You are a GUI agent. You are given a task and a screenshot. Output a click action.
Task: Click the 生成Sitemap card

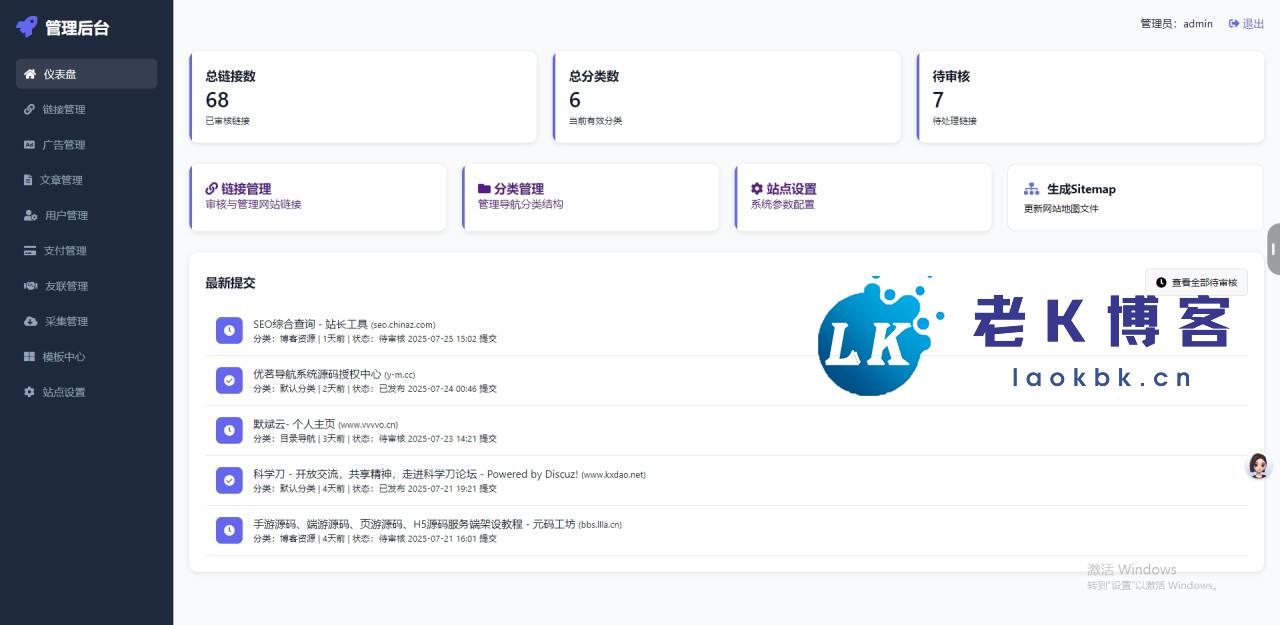tap(1135, 197)
